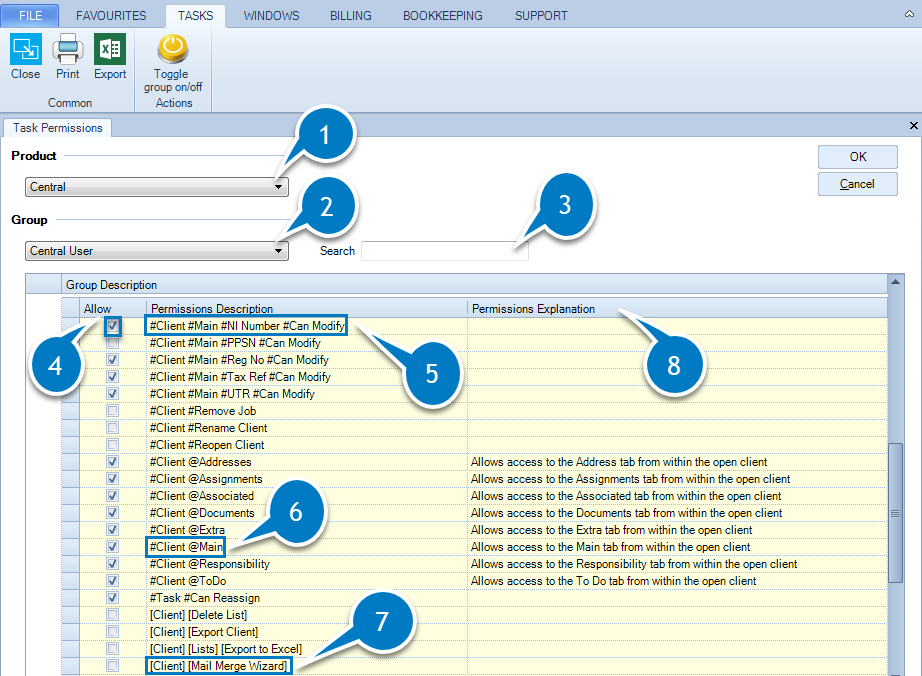This screenshot has width=922, height=676.
Task: Select the #Client #Rename Client description
Action: pos(208,428)
